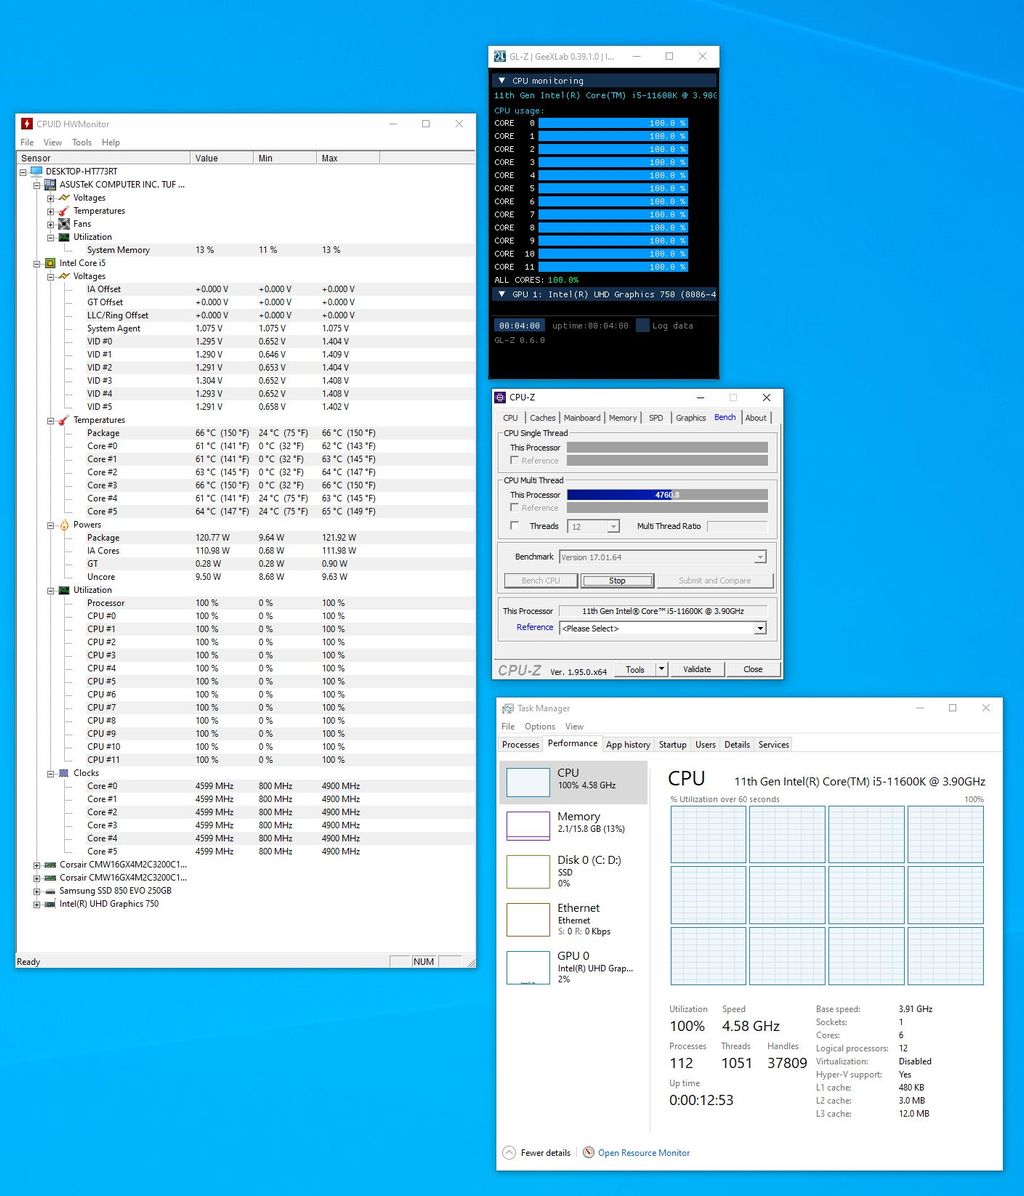Switch to the Mainboard tab in CPU-Z
This screenshot has height=1196, width=1024.
(x=583, y=418)
